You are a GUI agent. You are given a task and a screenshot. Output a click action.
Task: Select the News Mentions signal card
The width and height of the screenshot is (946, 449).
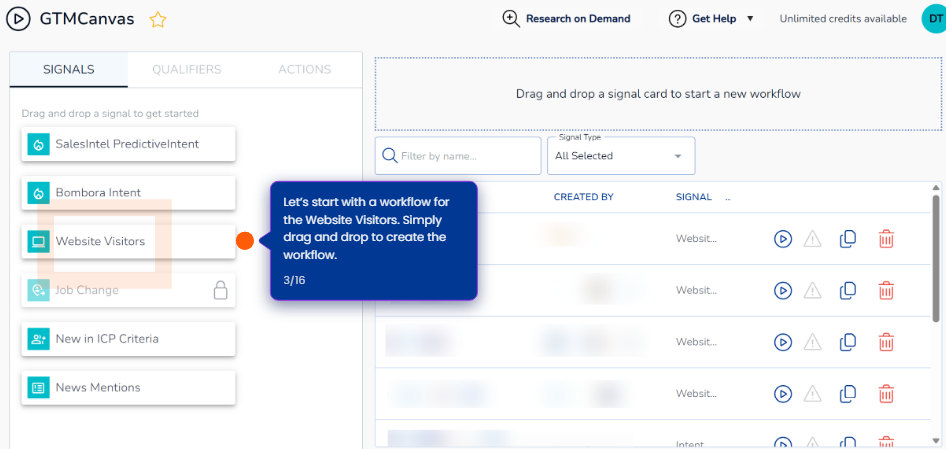pos(128,387)
